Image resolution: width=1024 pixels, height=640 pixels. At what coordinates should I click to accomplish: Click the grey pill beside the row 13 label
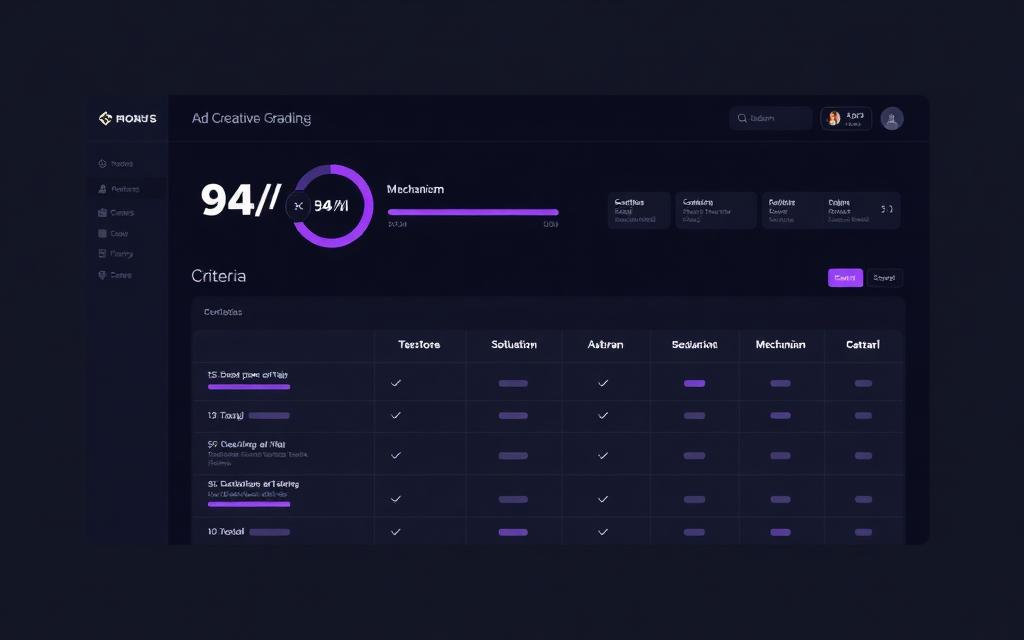pos(269,415)
